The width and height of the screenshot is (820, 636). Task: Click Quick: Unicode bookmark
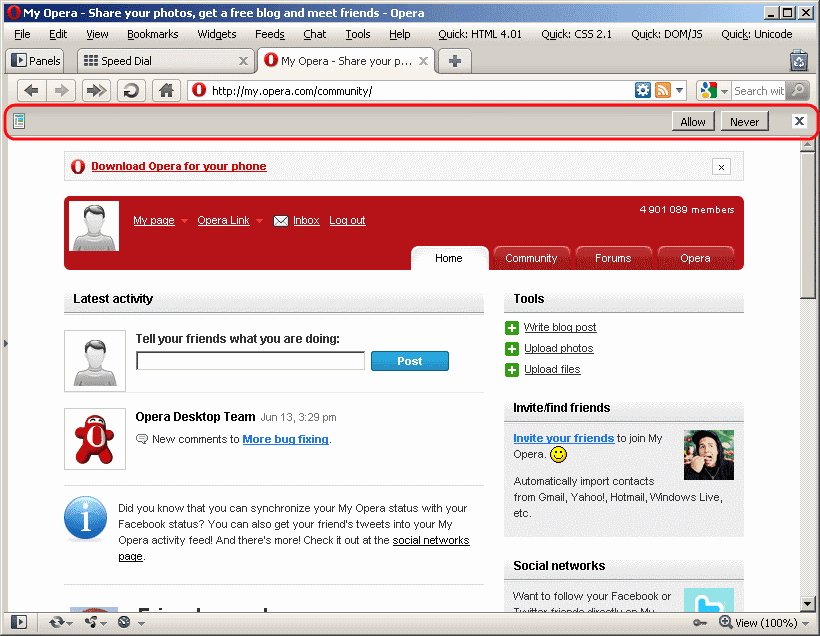757,34
